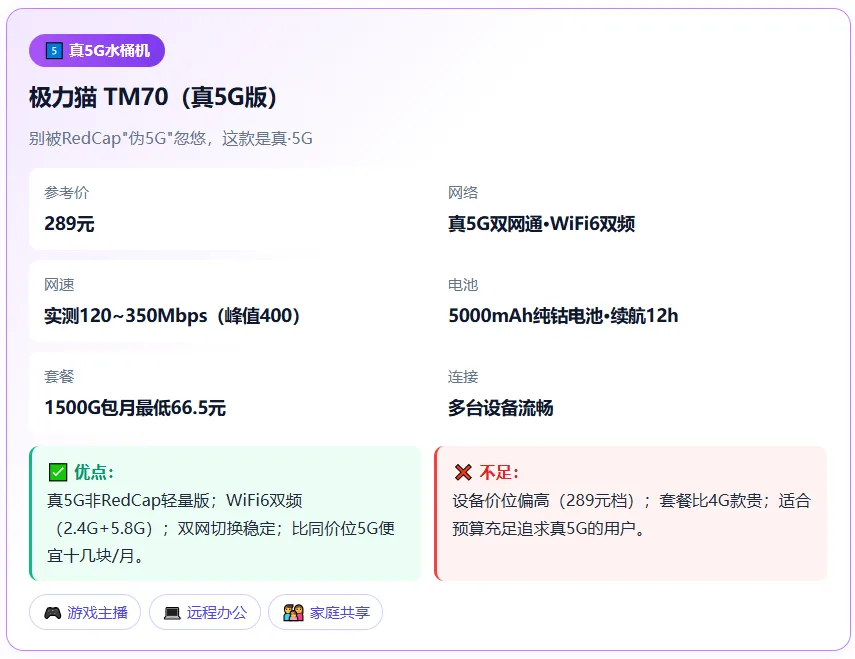
Task: Click the advantages paragraph starting 真5G非RedCap
Action: (221, 528)
